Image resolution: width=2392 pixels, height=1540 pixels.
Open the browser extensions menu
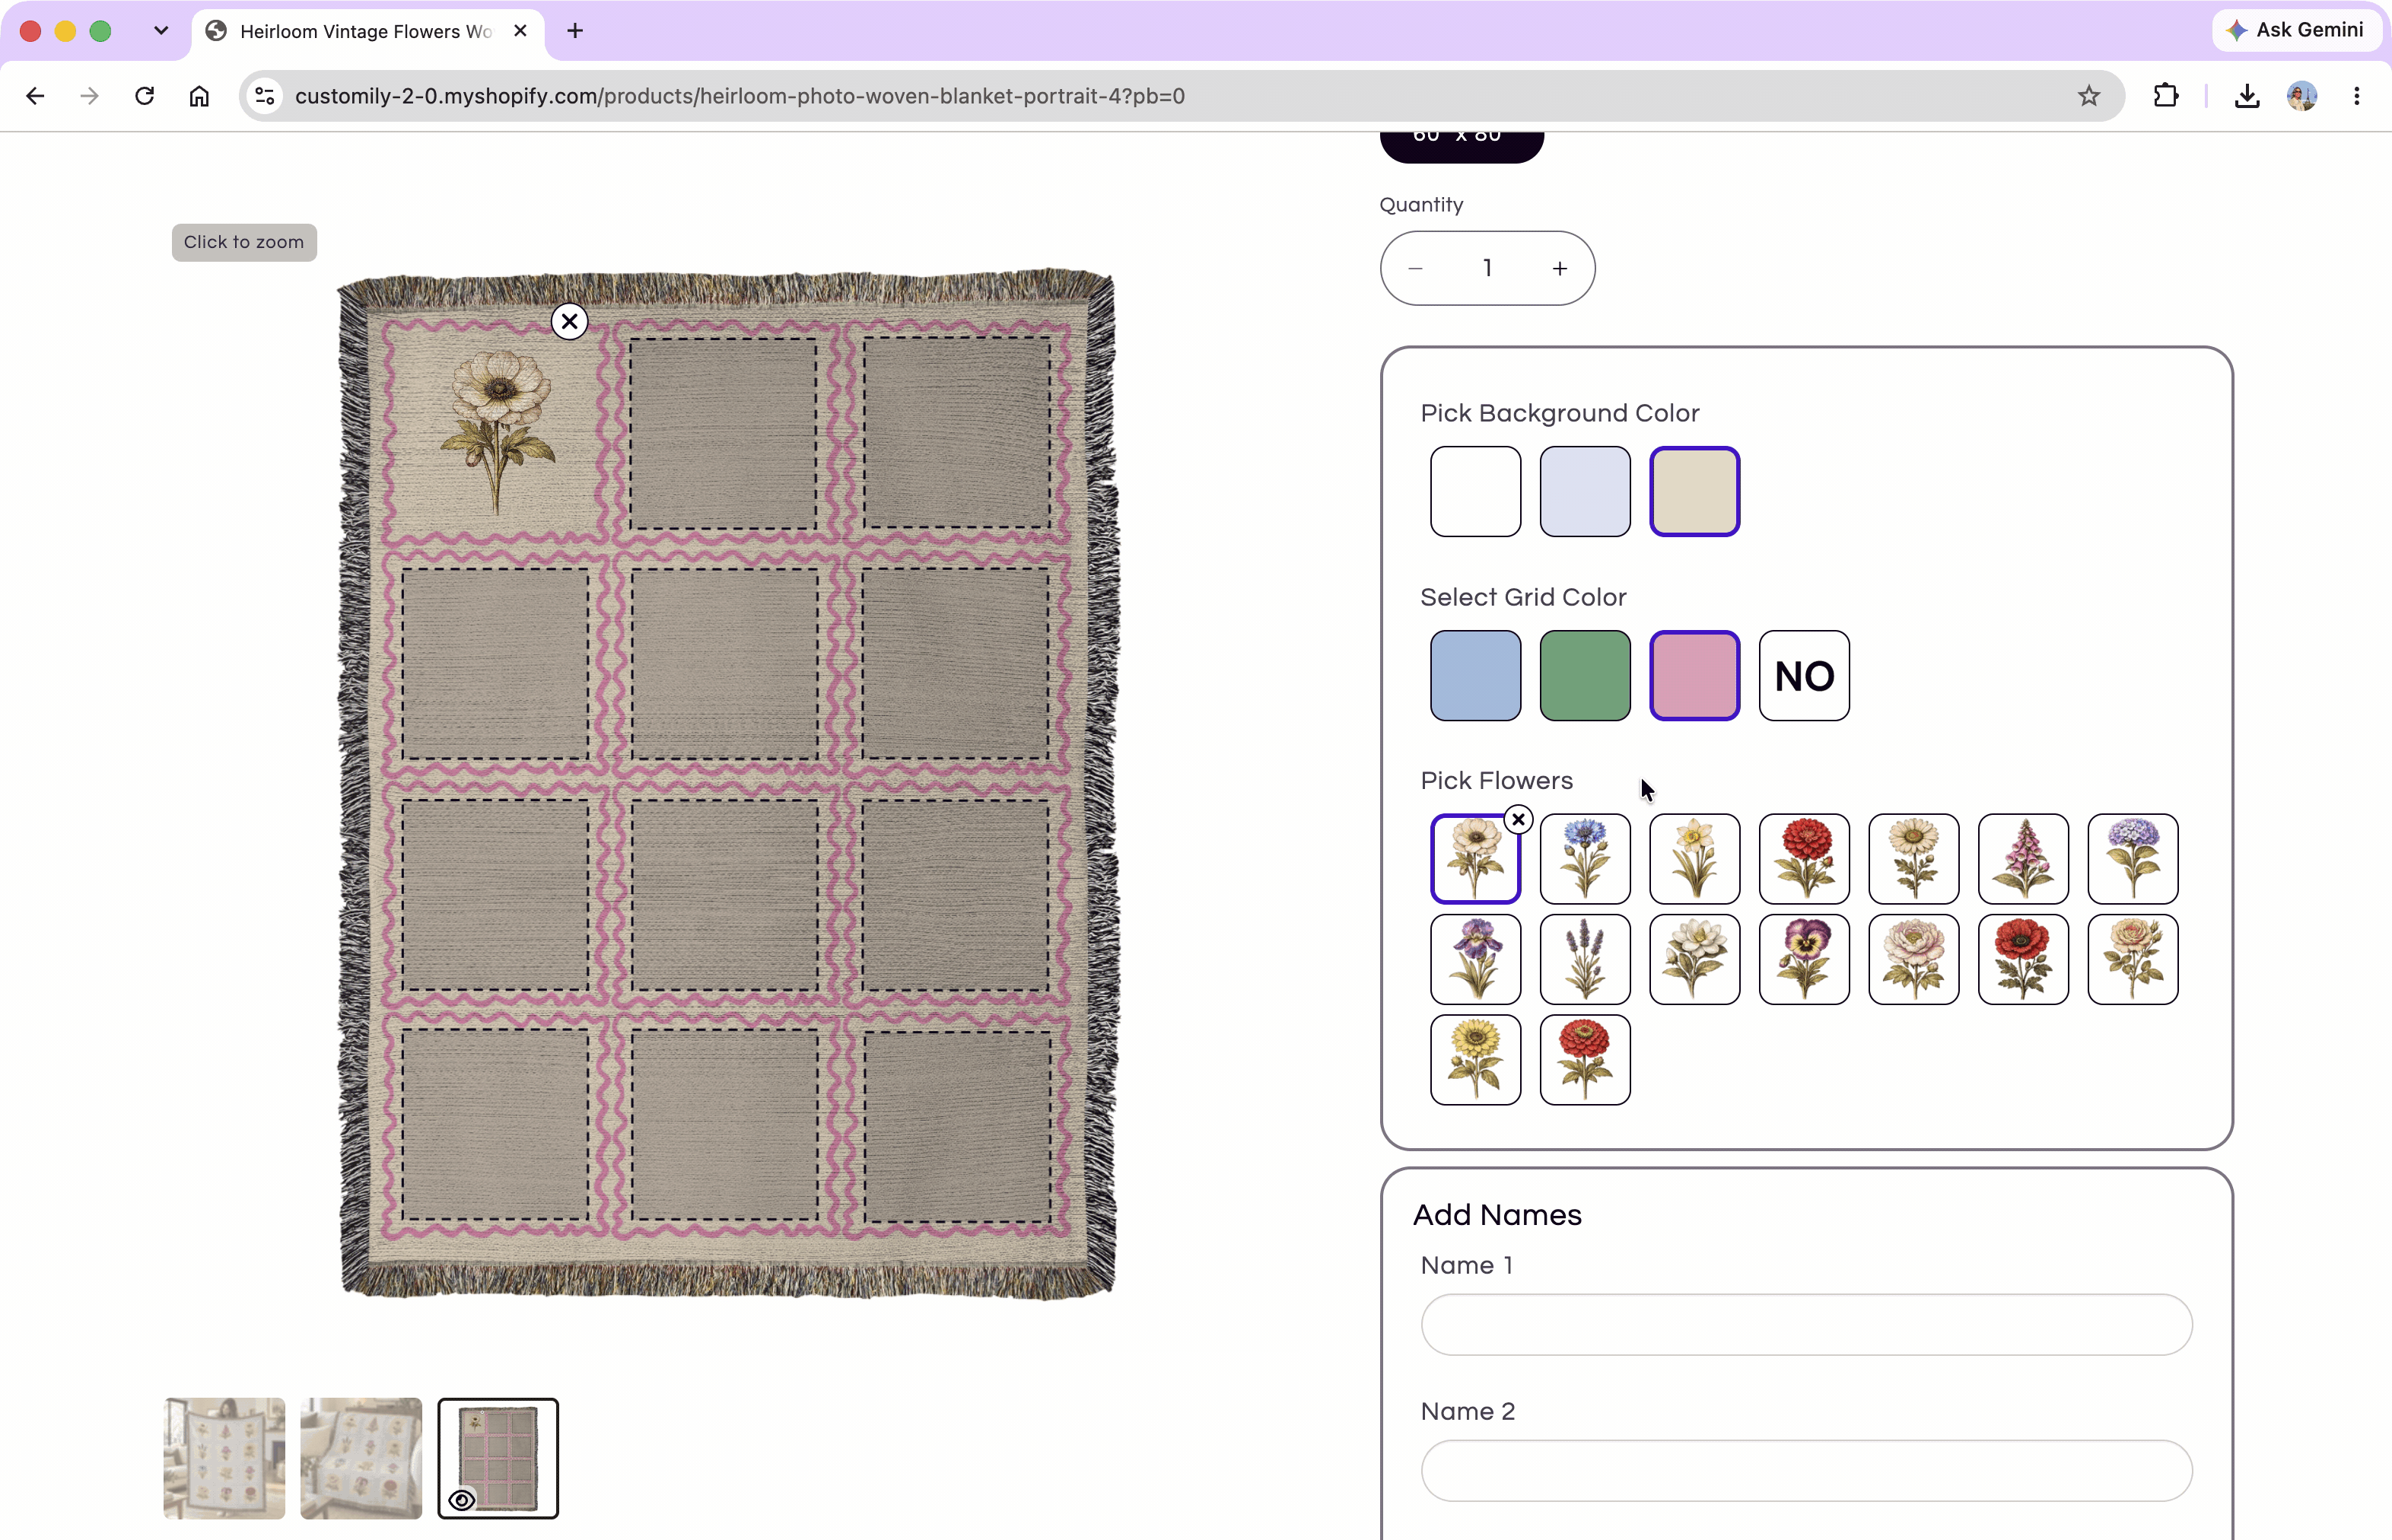pyautogui.click(x=2165, y=96)
